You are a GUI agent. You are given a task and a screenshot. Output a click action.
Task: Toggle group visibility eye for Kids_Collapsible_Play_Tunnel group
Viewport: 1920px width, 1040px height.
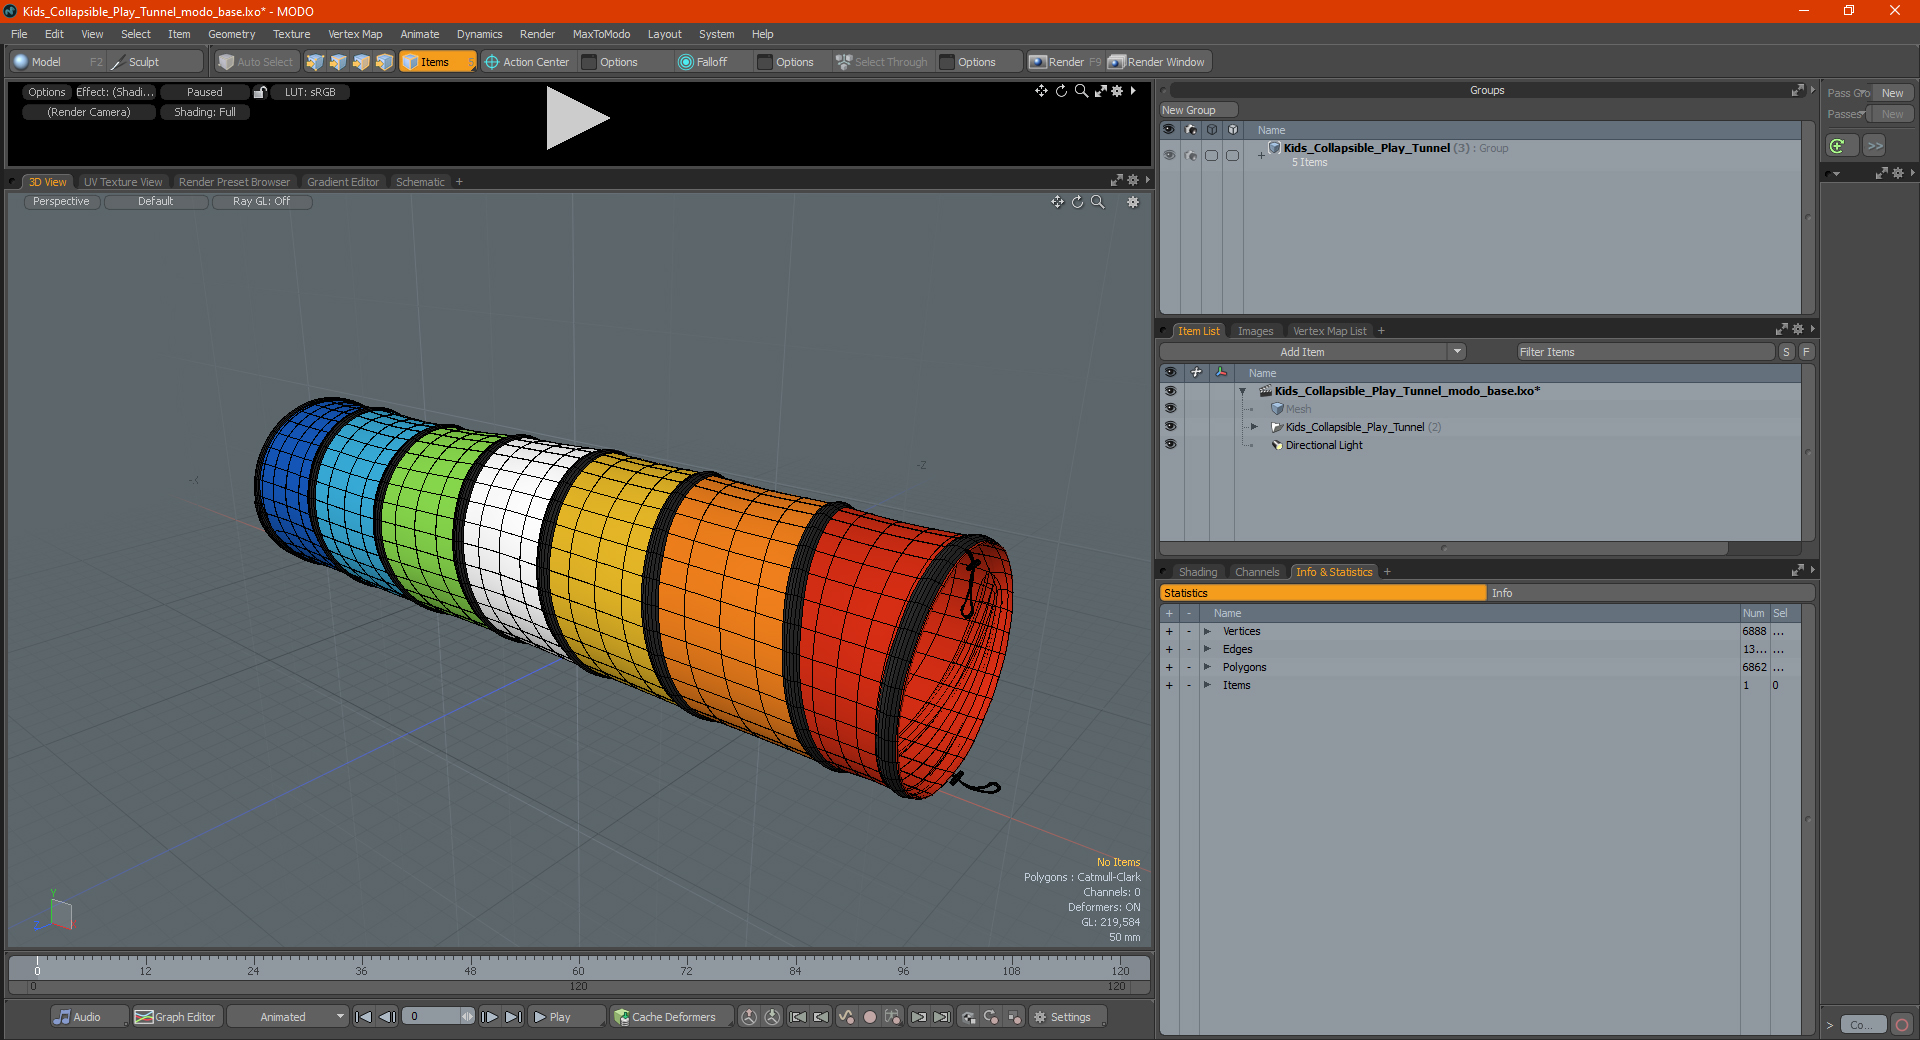(1169, 155)
